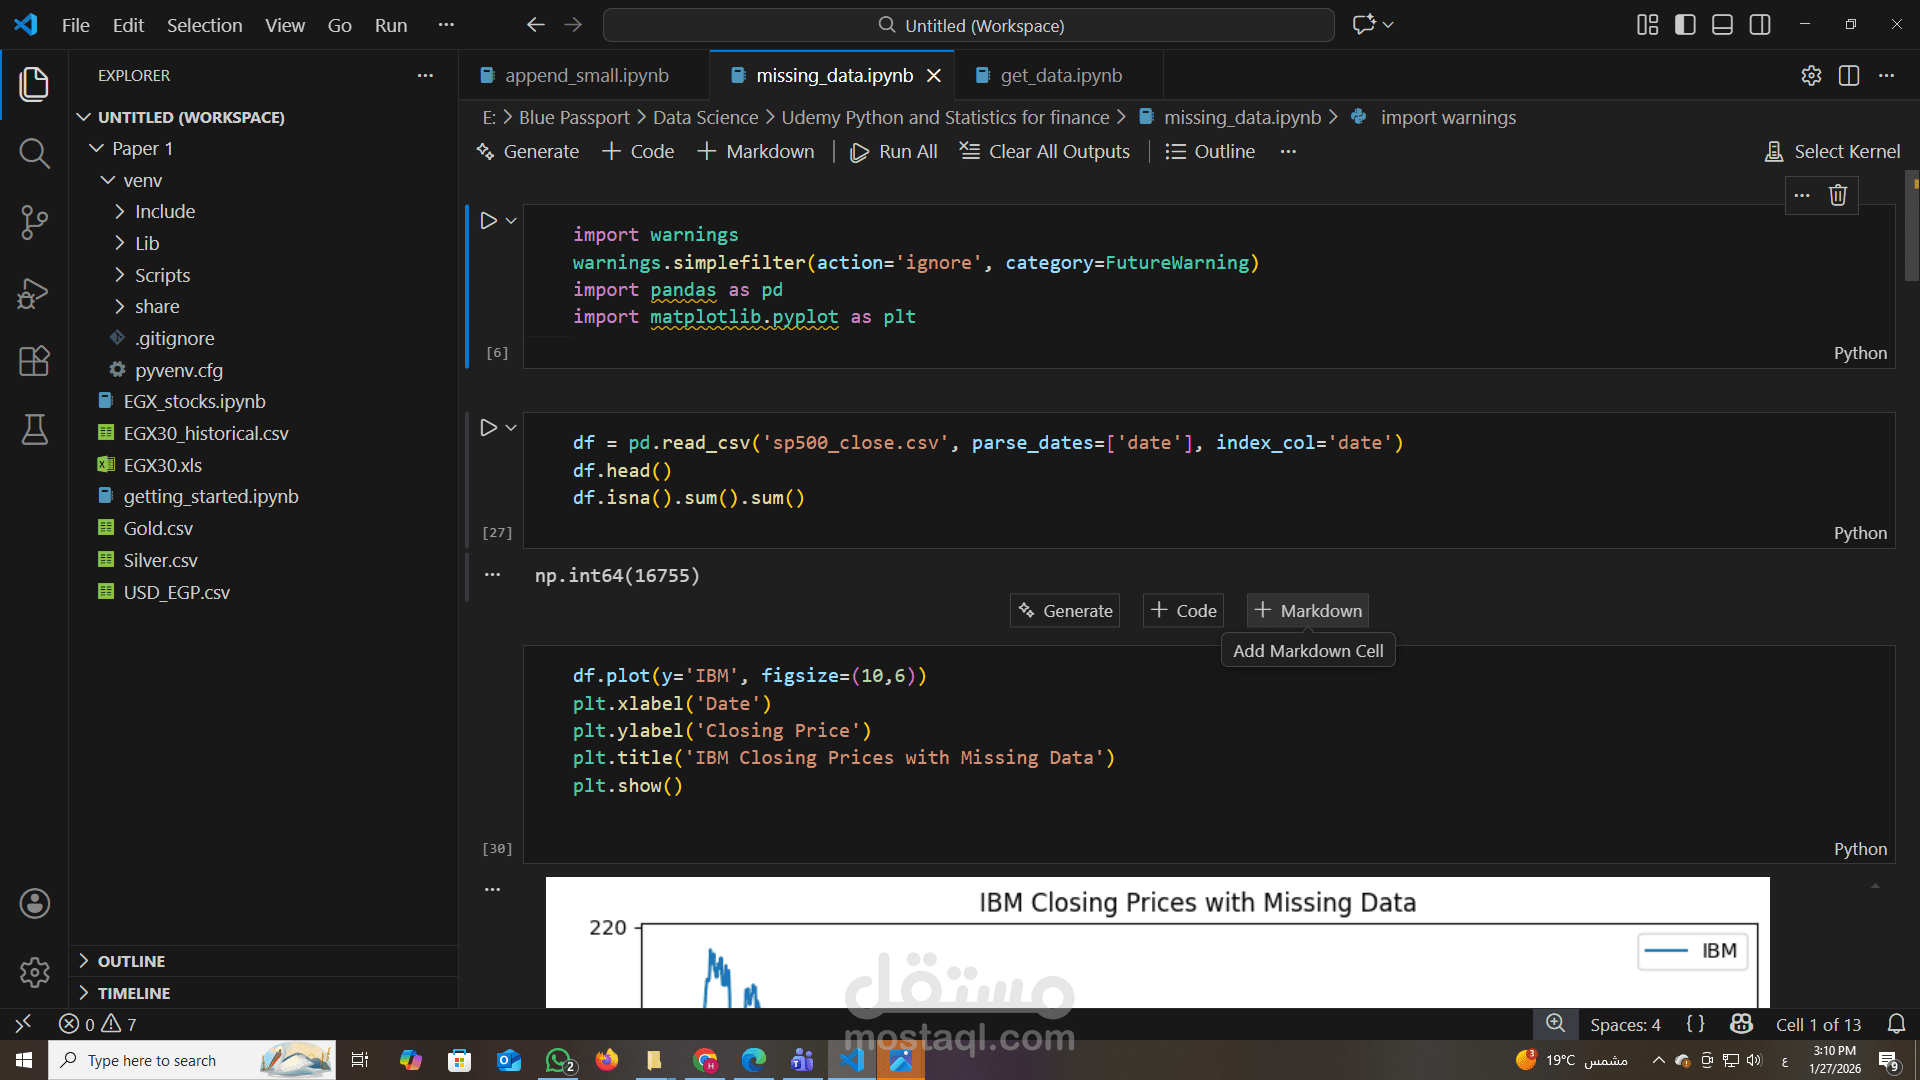The height and width of the screenshot is (1080, 1920).
Task: Click Select Kernel
Action: pyautogui.click(x=1832, y=151)
